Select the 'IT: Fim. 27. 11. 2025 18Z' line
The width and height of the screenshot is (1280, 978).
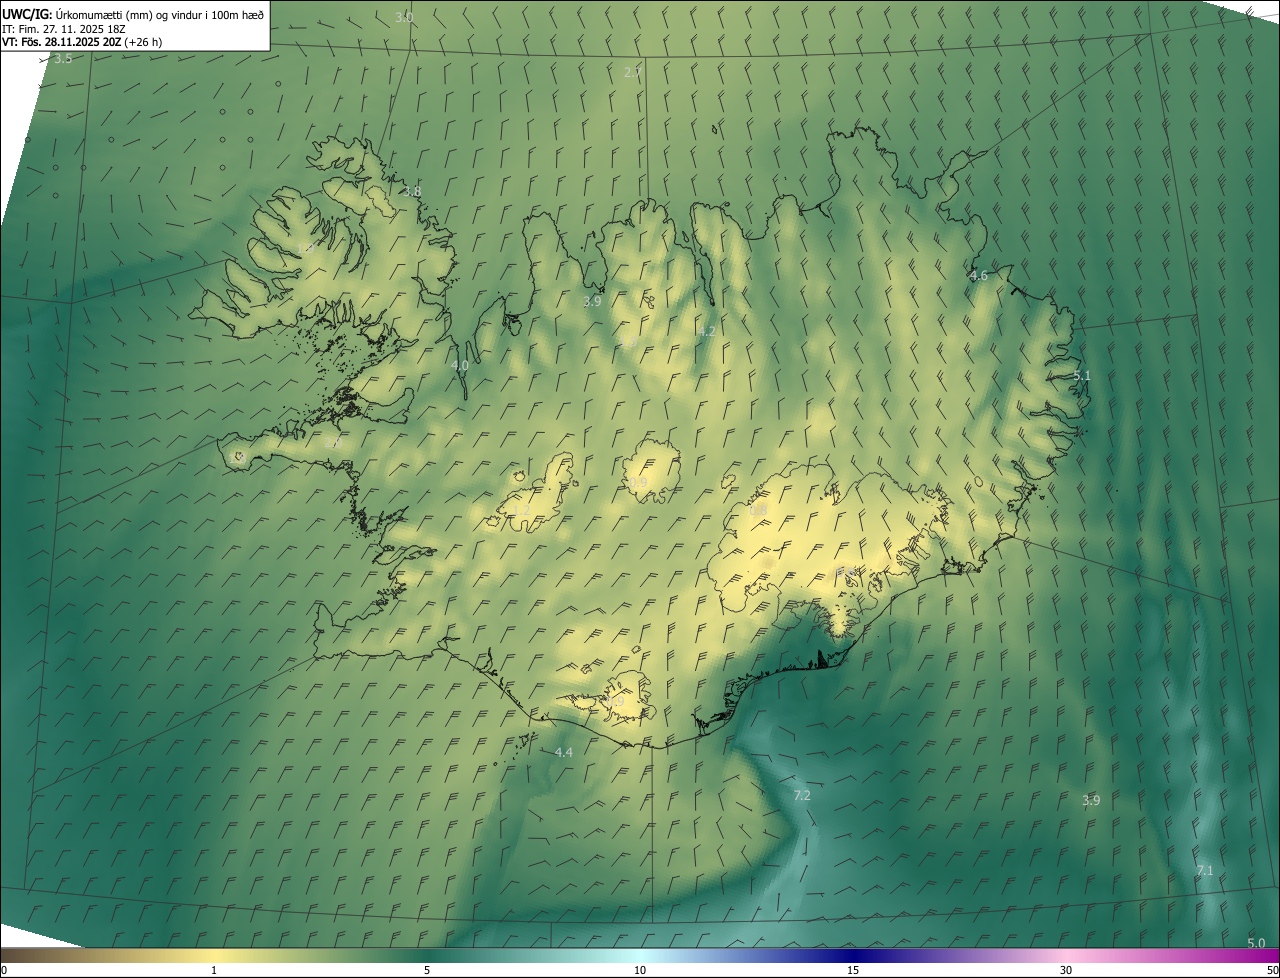[63, 29]
